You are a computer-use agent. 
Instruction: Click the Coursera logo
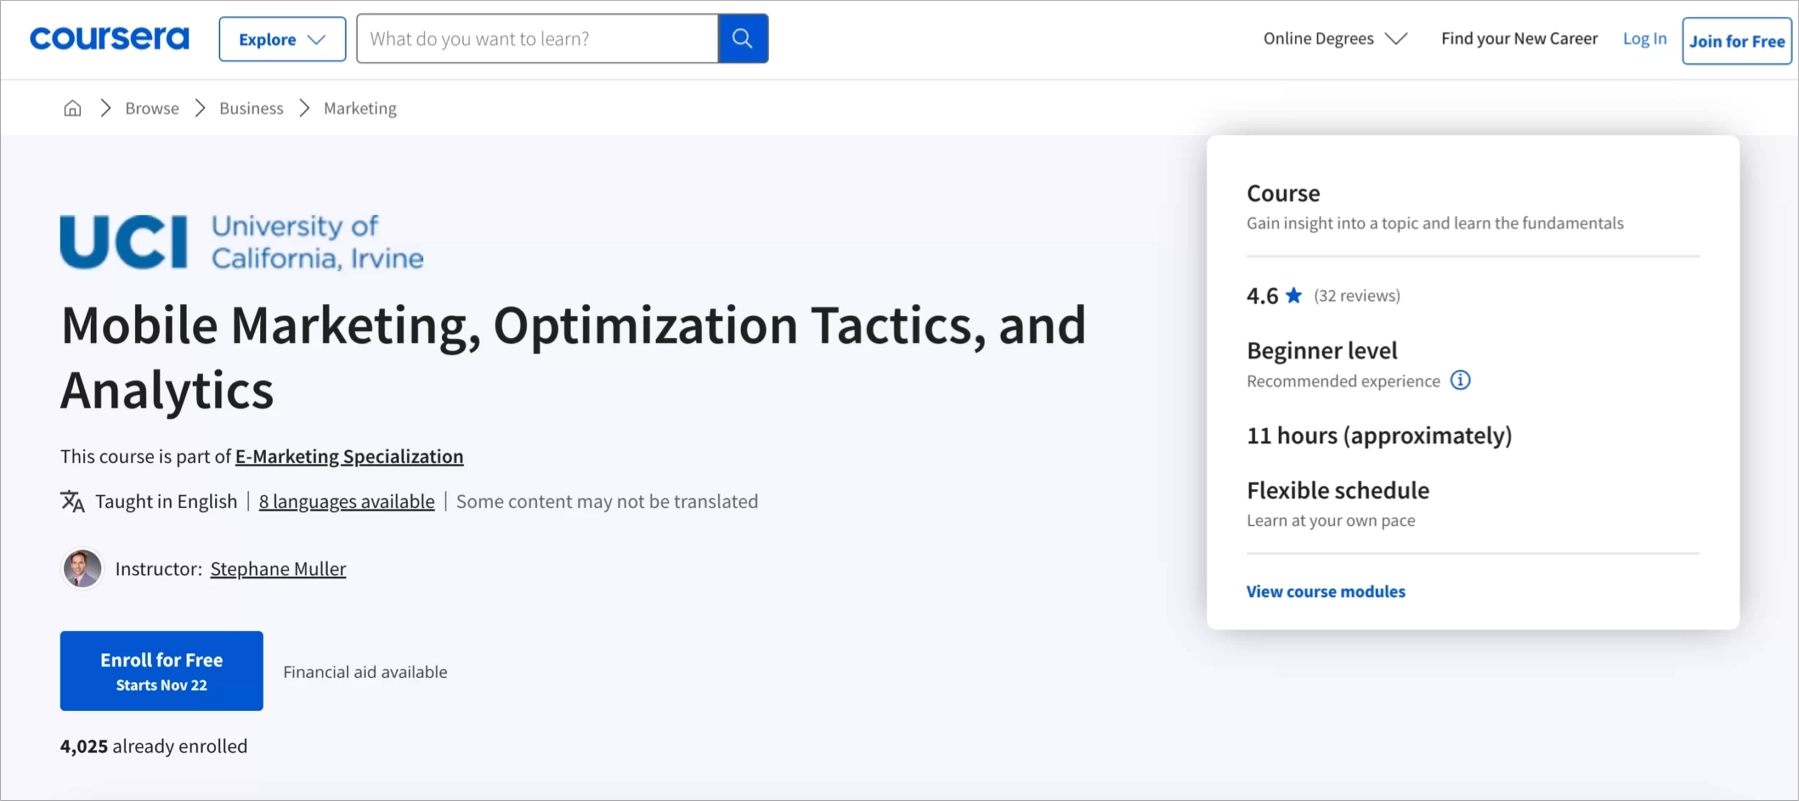tap(109, 39)
